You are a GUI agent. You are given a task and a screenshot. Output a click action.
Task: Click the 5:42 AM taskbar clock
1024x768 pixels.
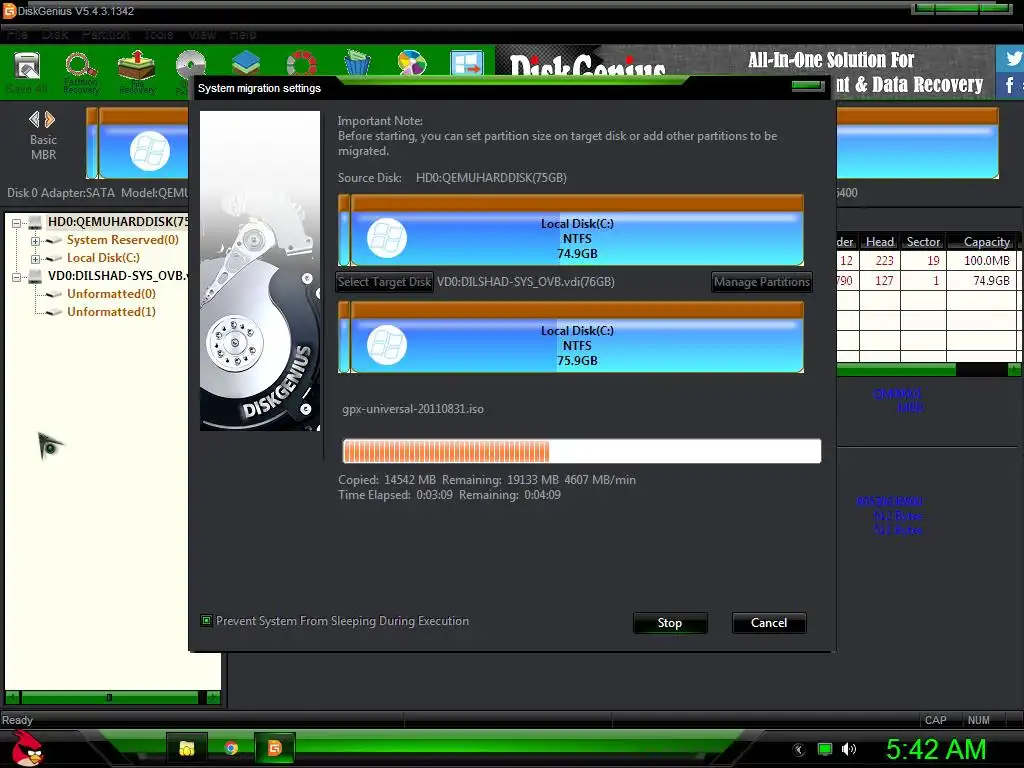(936, 750)
